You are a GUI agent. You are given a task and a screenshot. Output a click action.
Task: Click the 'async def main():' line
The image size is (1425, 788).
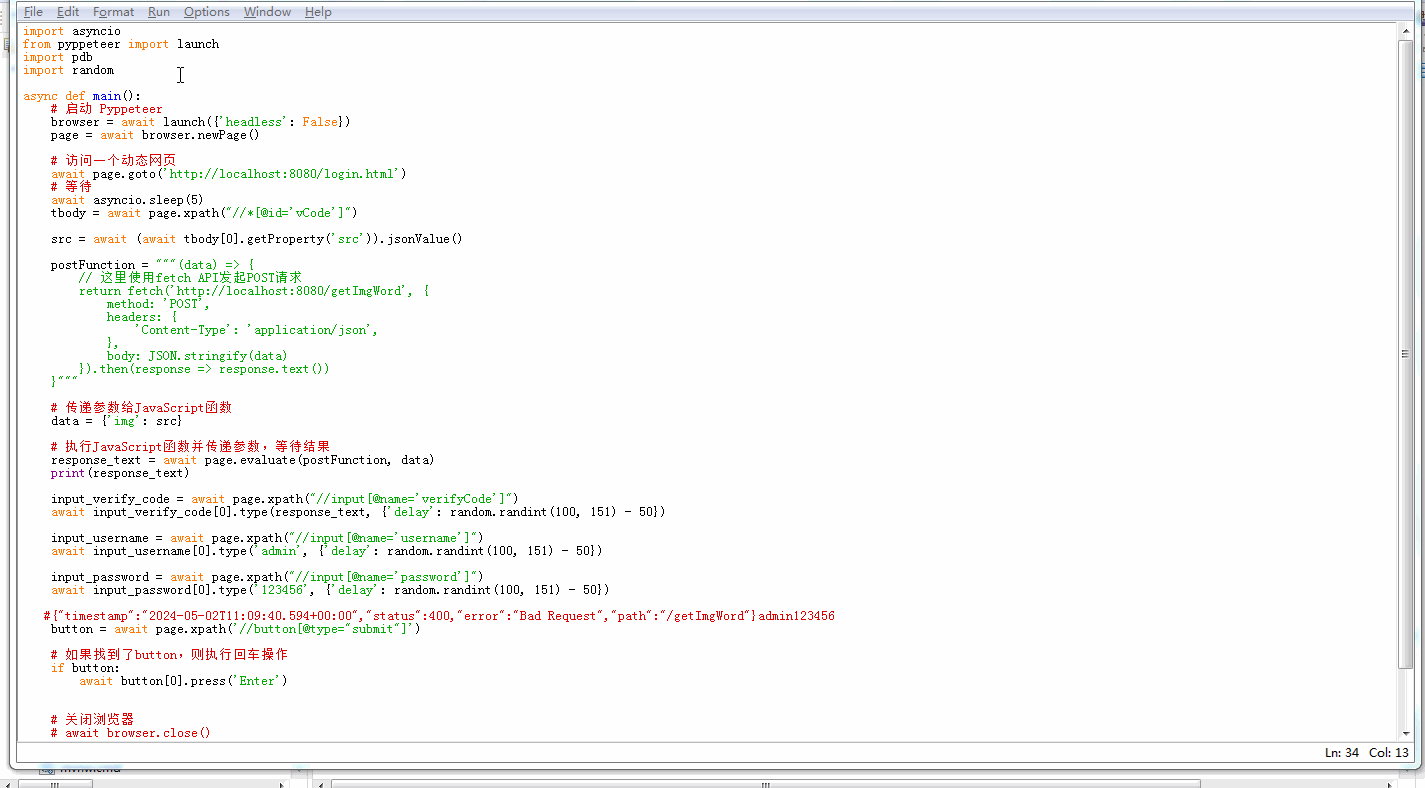click(x=82, y=96)
